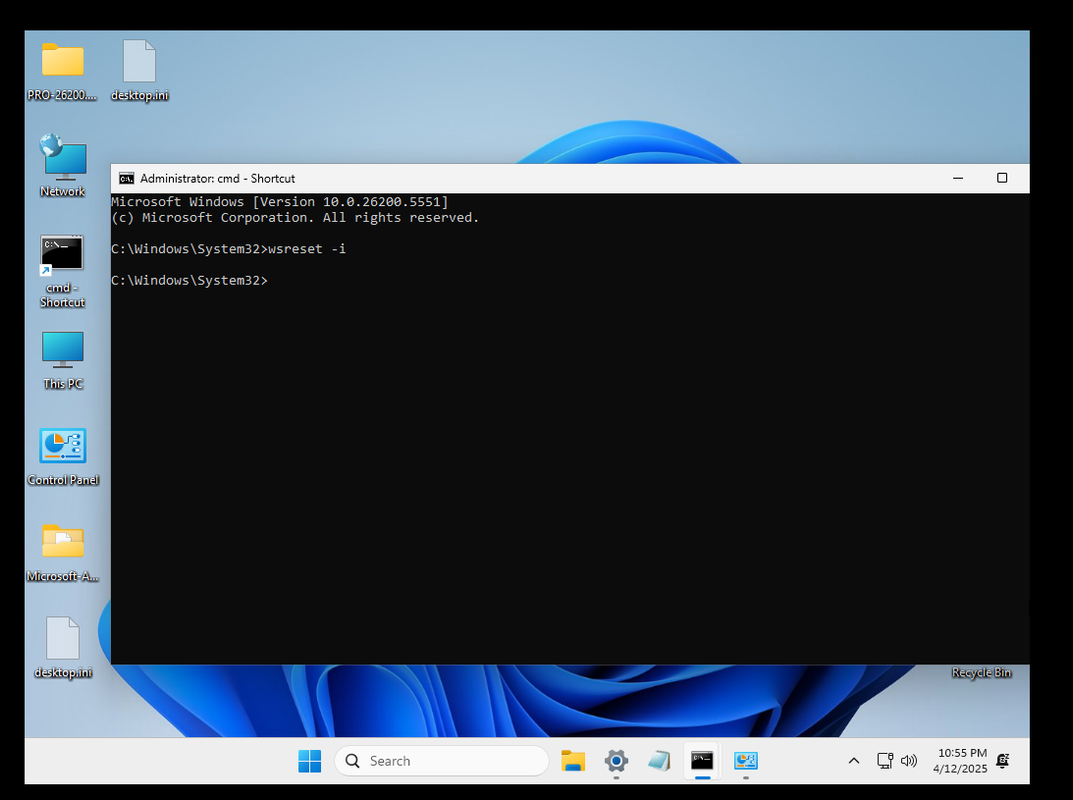Click the Command Prompt taskbar icon

[702, 761]
